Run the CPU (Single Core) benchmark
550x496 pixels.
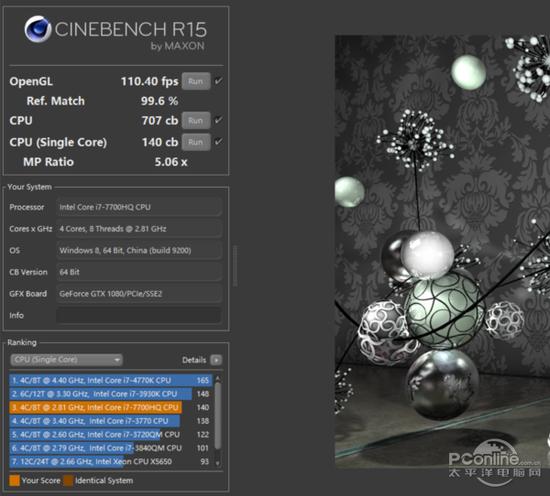[x=196, y=142]
